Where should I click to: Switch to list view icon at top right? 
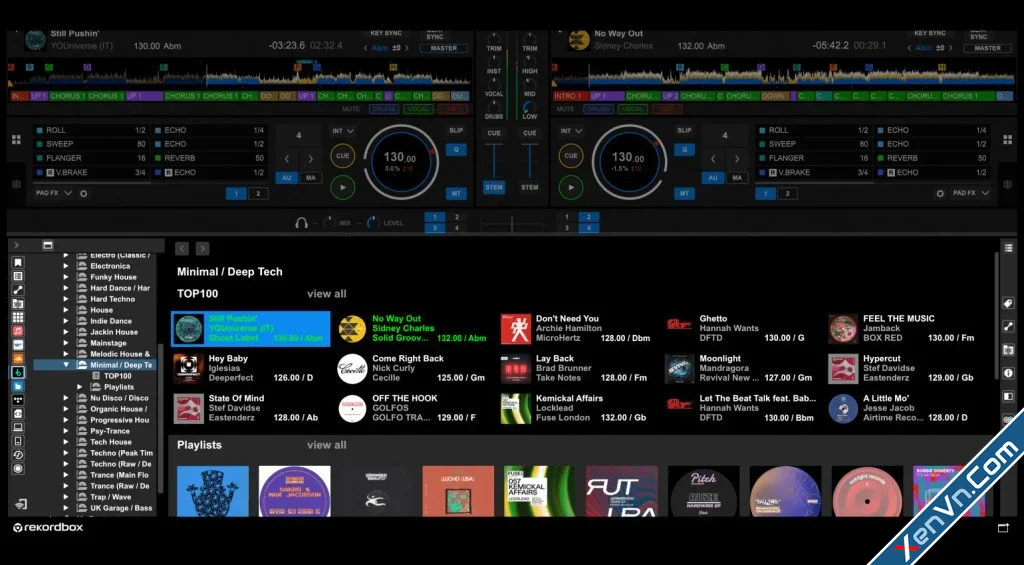[x=1008, y=248]
